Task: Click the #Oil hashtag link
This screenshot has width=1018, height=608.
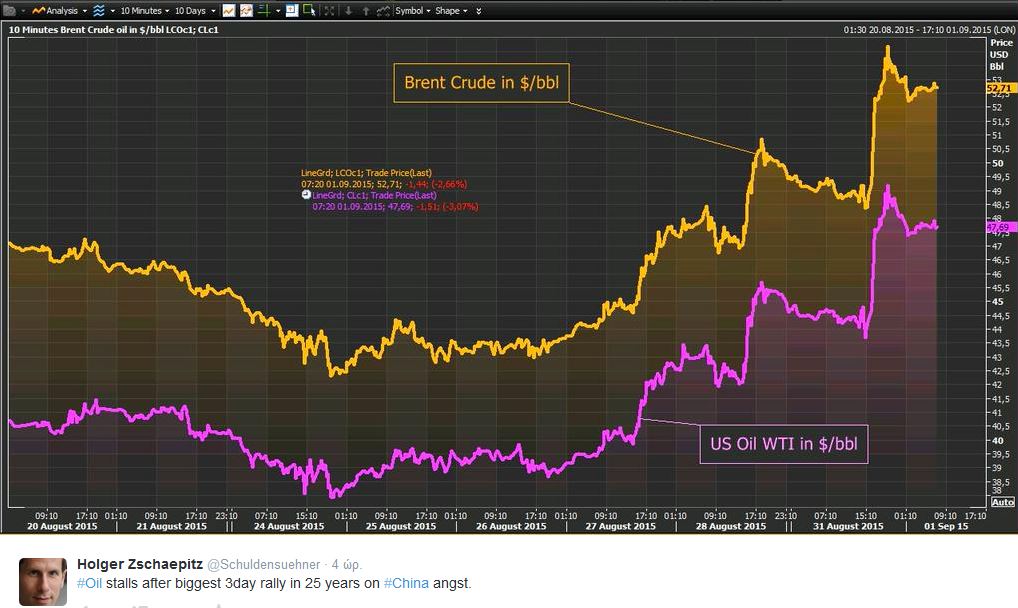Action: [x=89, y=583]
